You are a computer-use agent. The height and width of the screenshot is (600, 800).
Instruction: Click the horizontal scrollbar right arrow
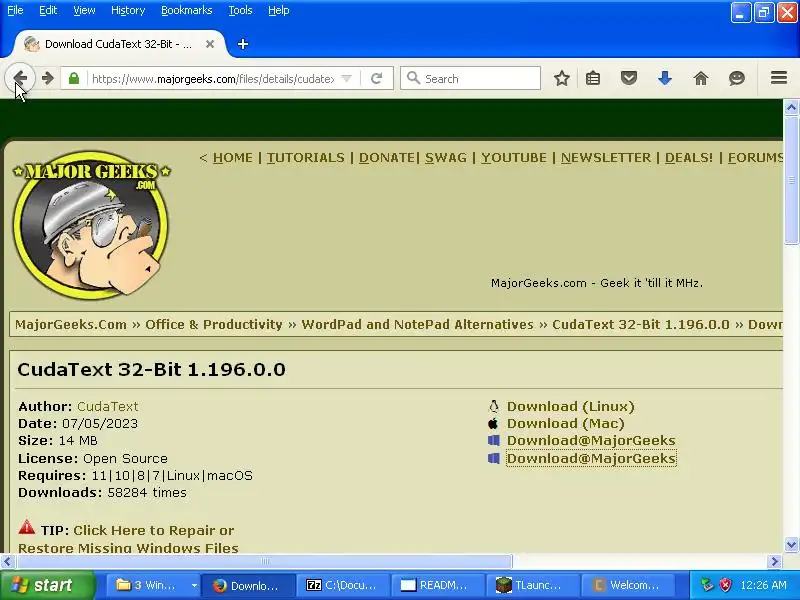pyautogui.click(x=774, y=562)
